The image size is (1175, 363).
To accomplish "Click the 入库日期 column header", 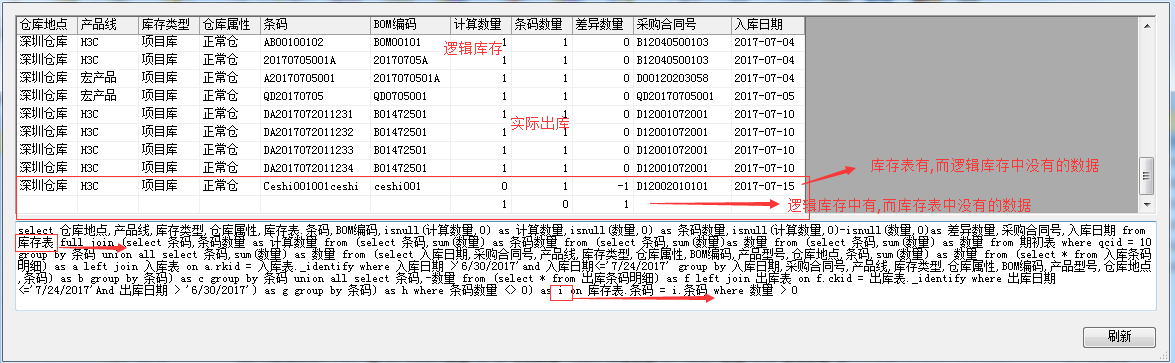I will click(x=768, y=25).
